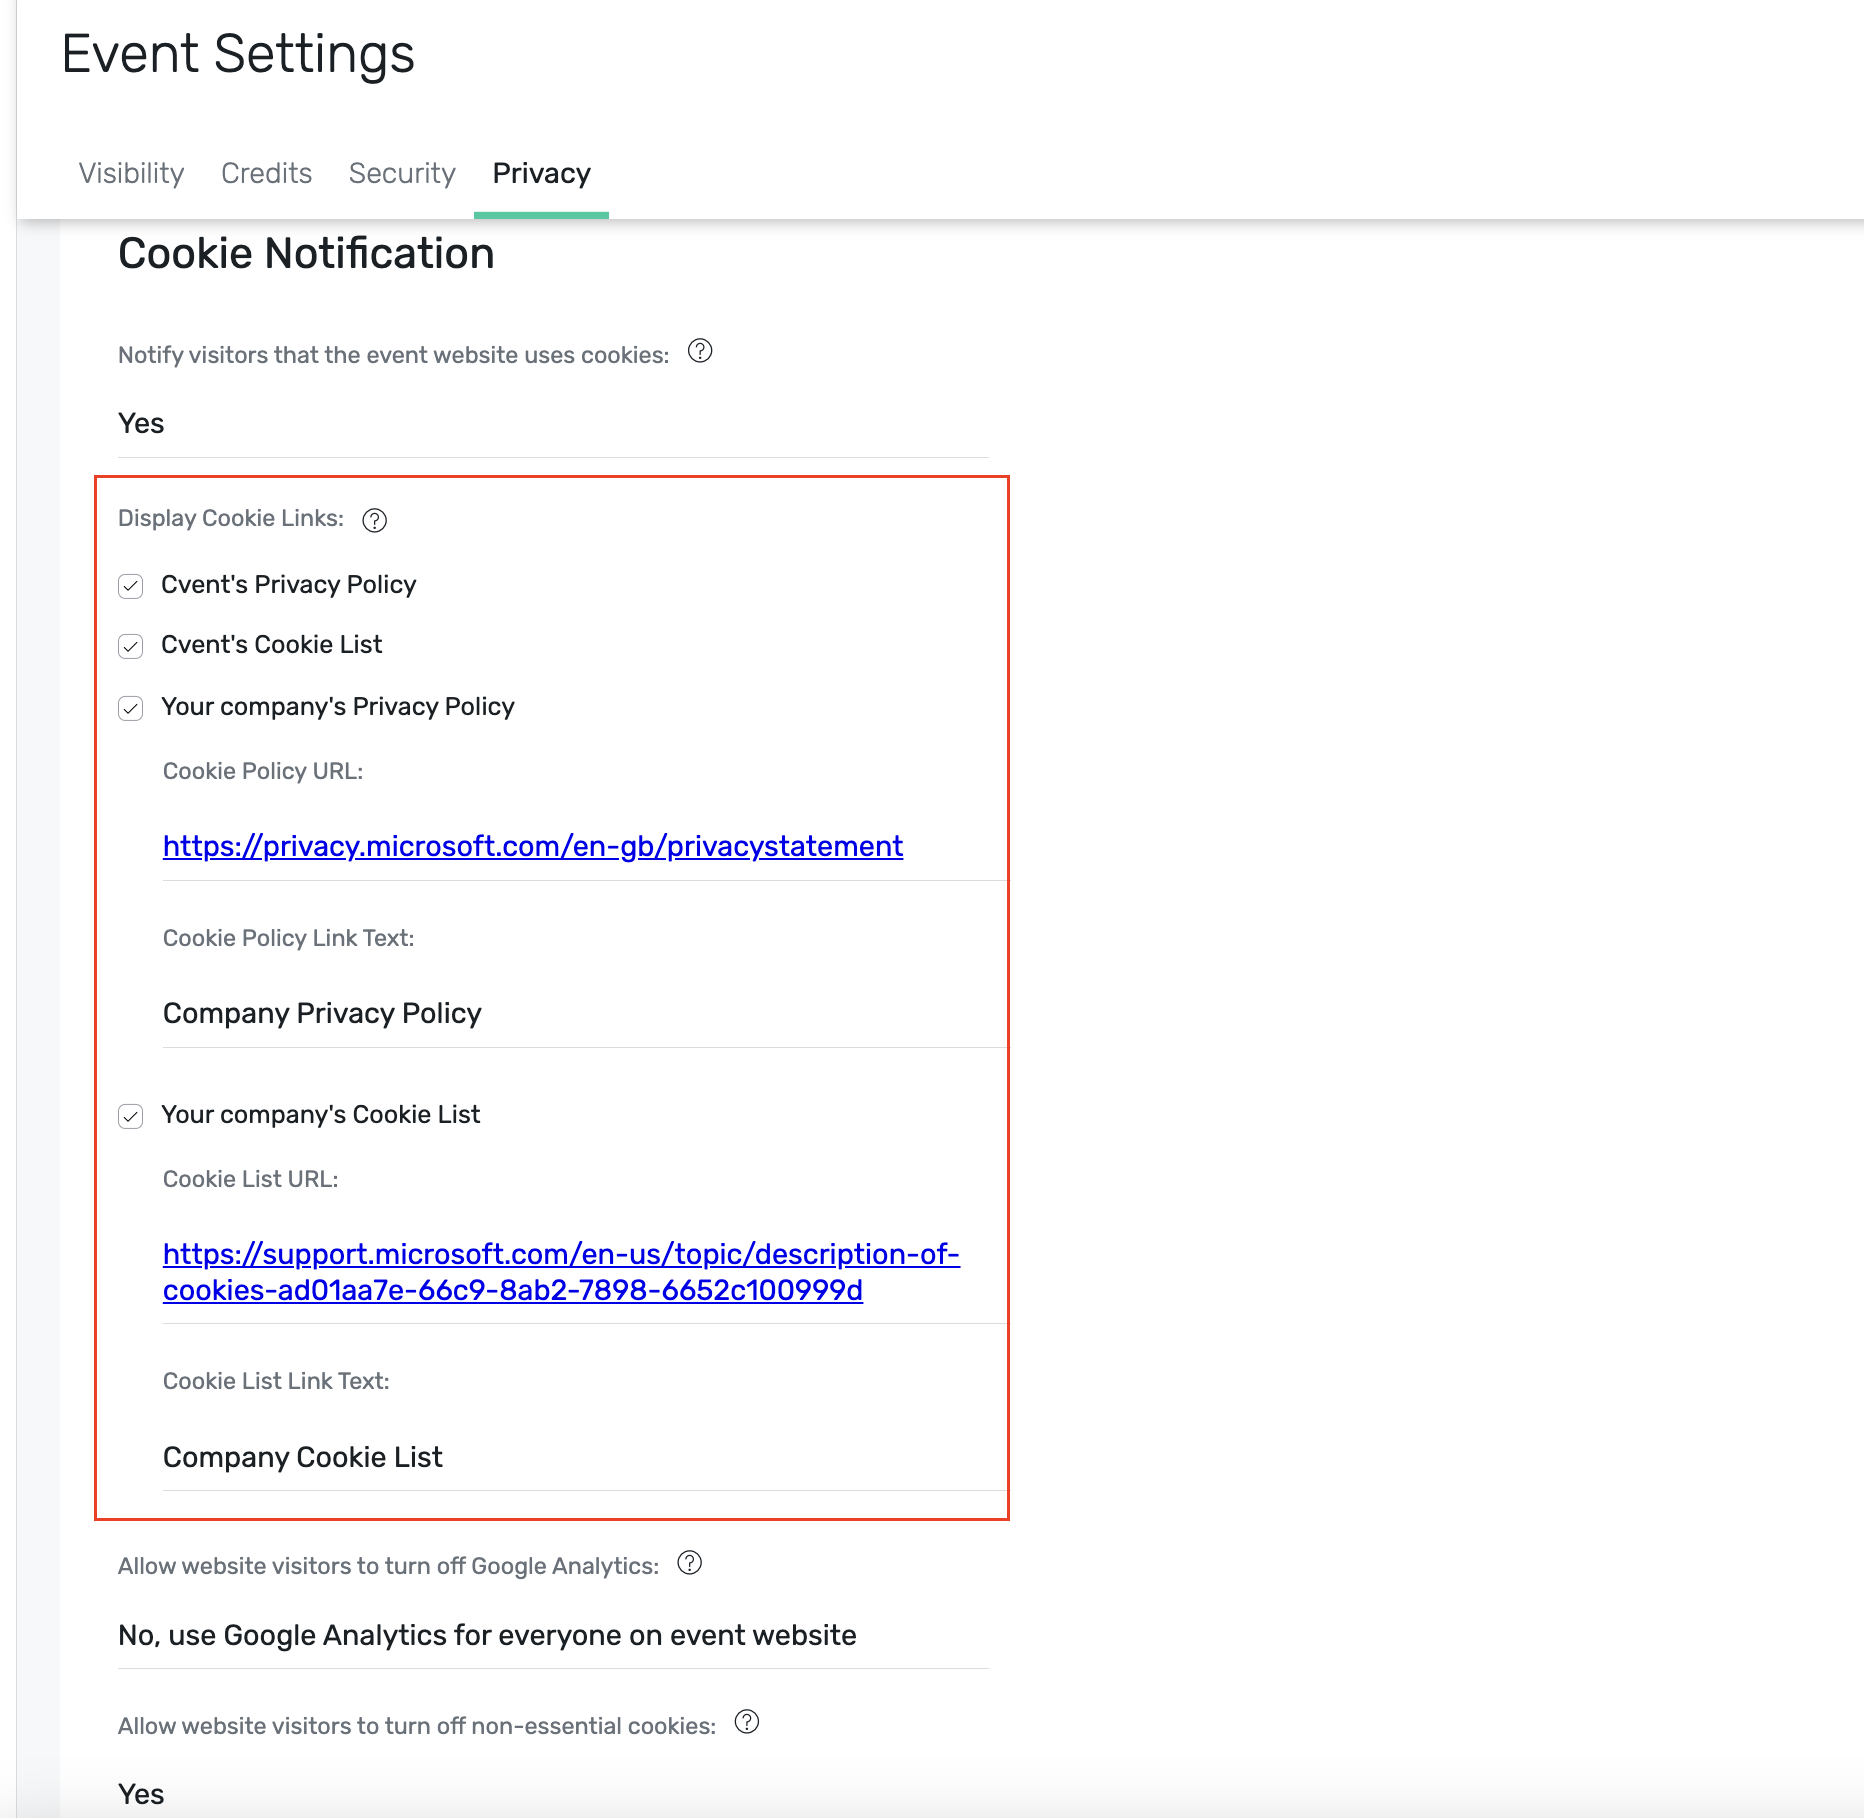
Task: Click 'Notify visitors that the event website uses cookies' label
Action: tap(393, 355)
